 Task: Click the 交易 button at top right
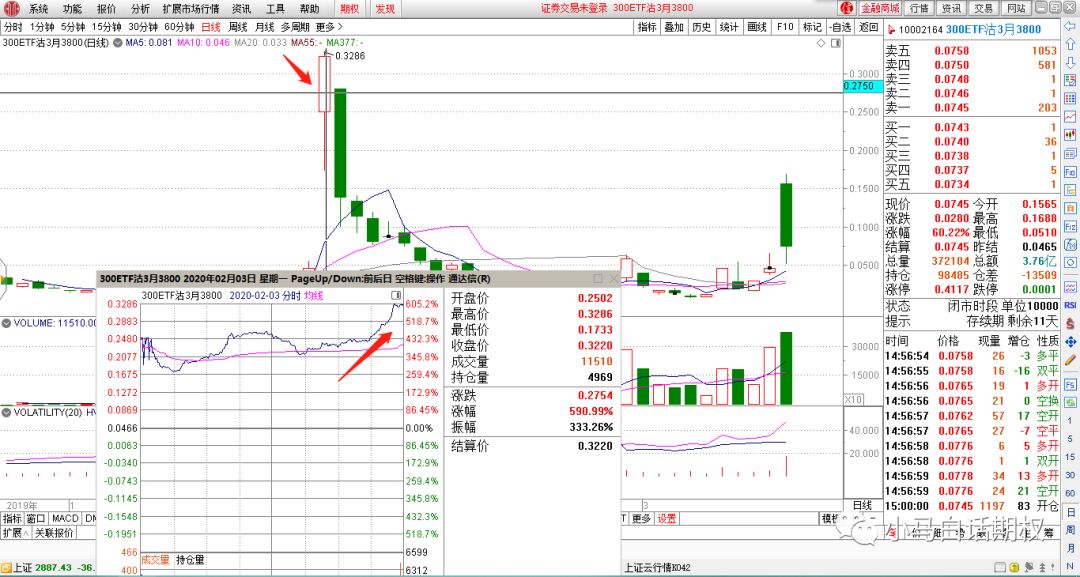[x=983, y=8]
